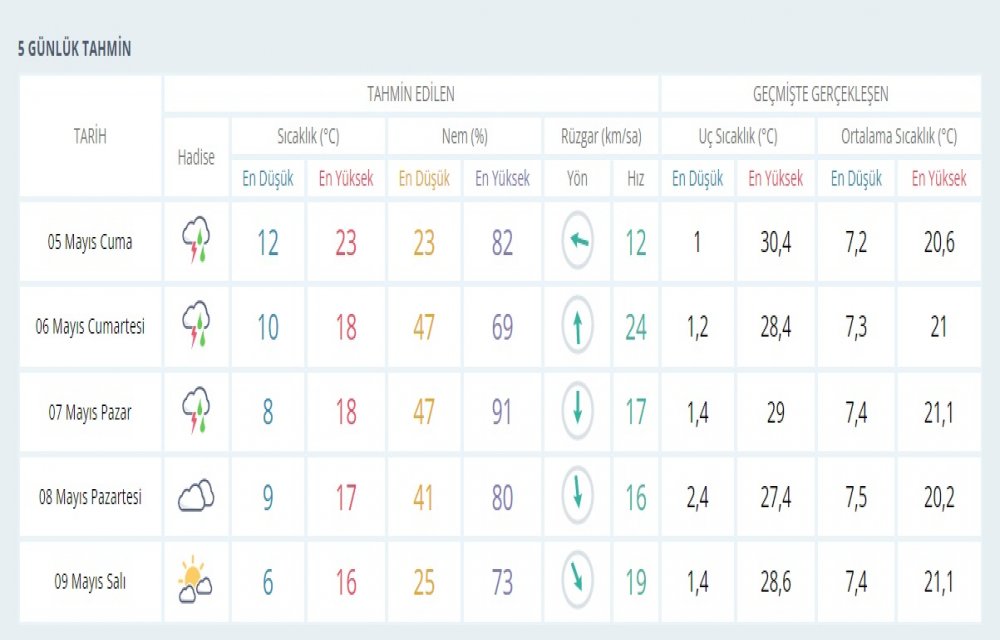Select the GEÇMİŞTE GERÇEKLEŞEN header
Image resolution: width=1000 pixels, height=640 pixels.
[x=820, y=95]
